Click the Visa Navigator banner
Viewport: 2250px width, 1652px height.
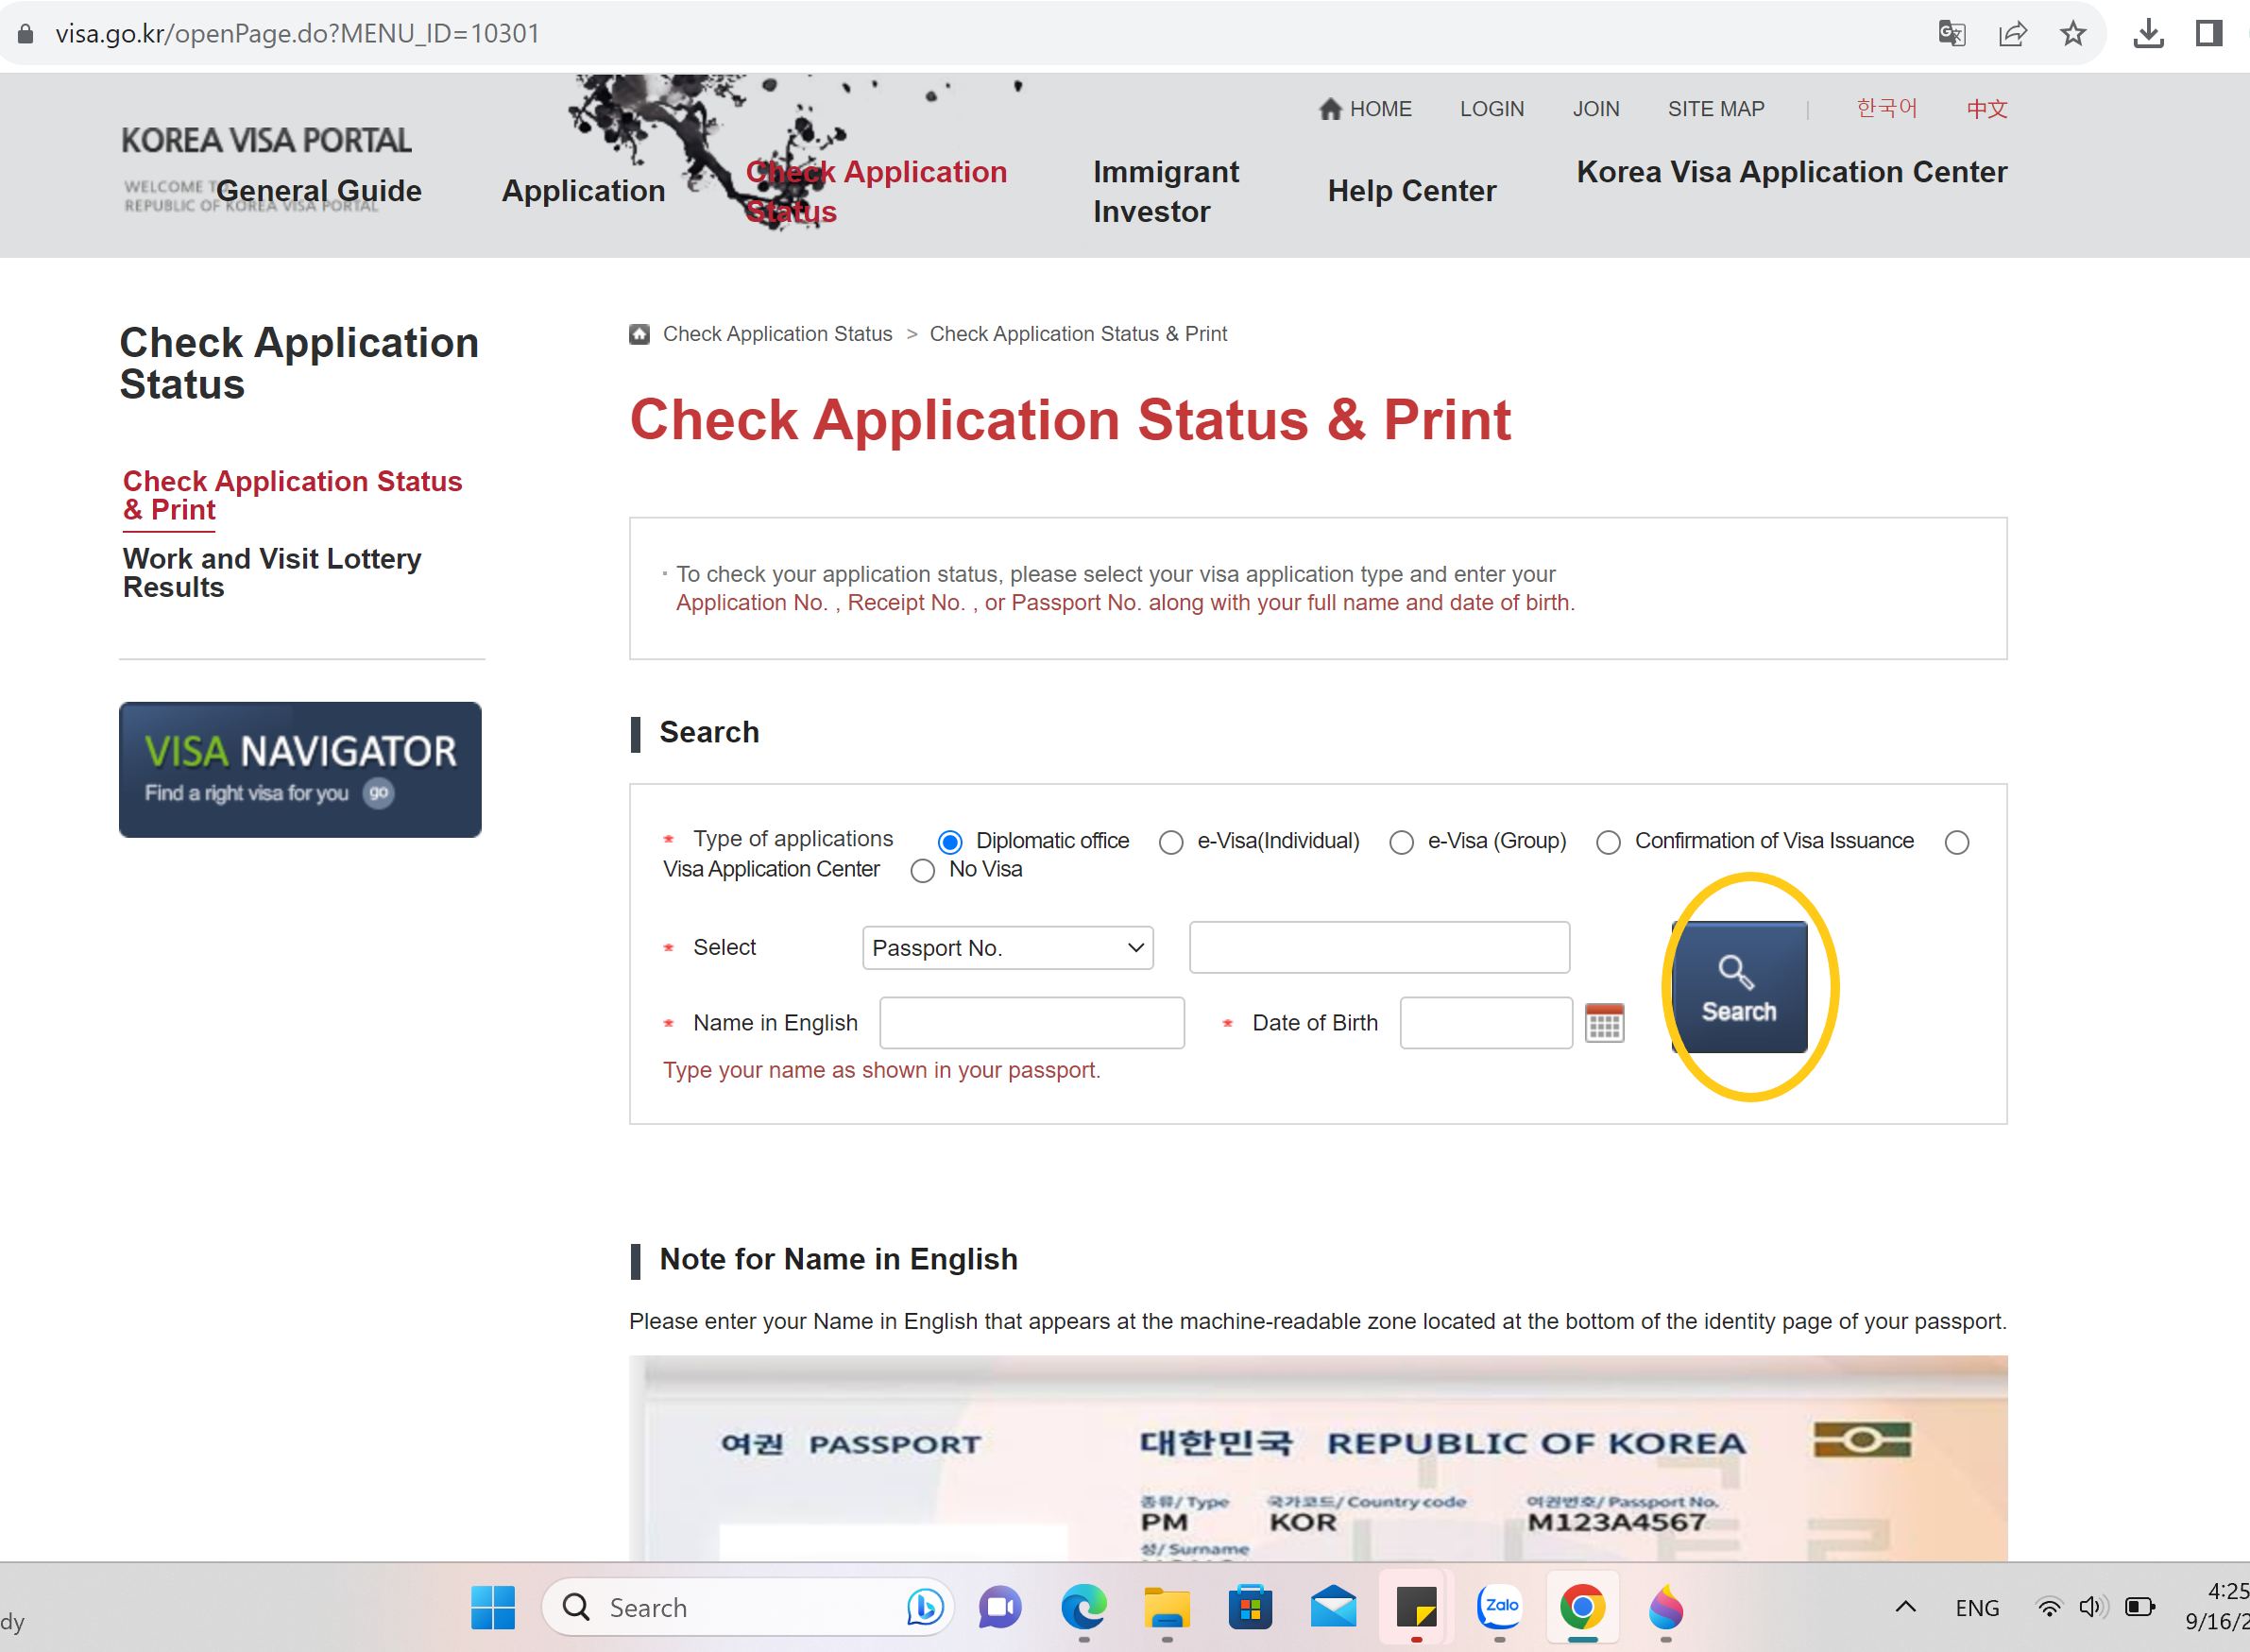300,769
